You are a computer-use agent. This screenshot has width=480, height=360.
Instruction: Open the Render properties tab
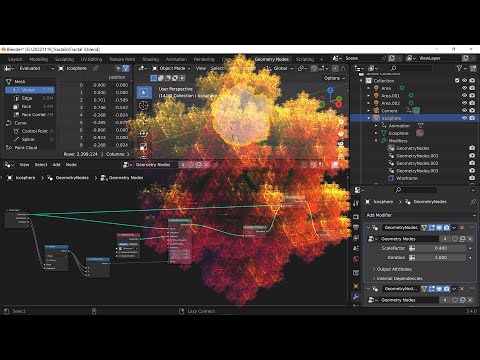pyautogui.click(x=356, y=217)
